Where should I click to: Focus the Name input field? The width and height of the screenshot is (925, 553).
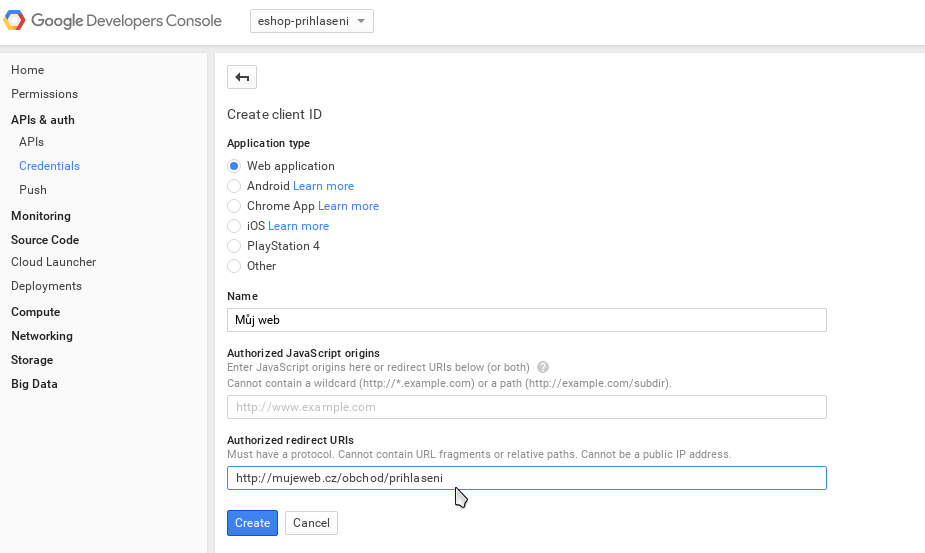[x=527, y=320]
